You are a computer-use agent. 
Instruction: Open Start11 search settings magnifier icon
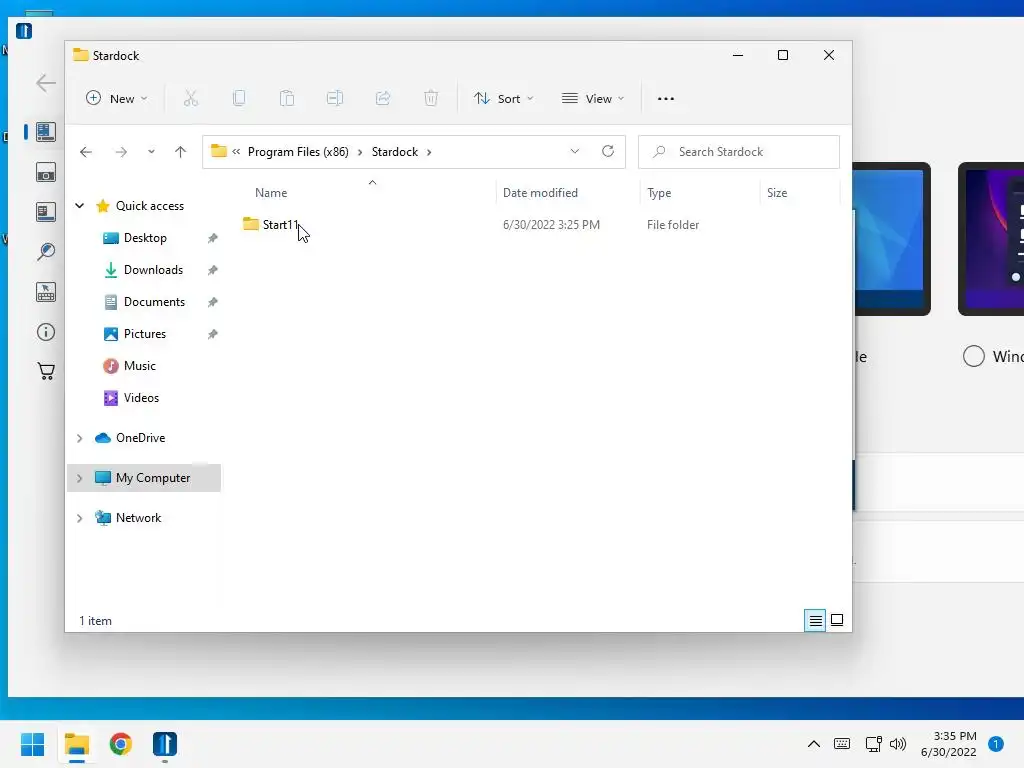(46, 252)
